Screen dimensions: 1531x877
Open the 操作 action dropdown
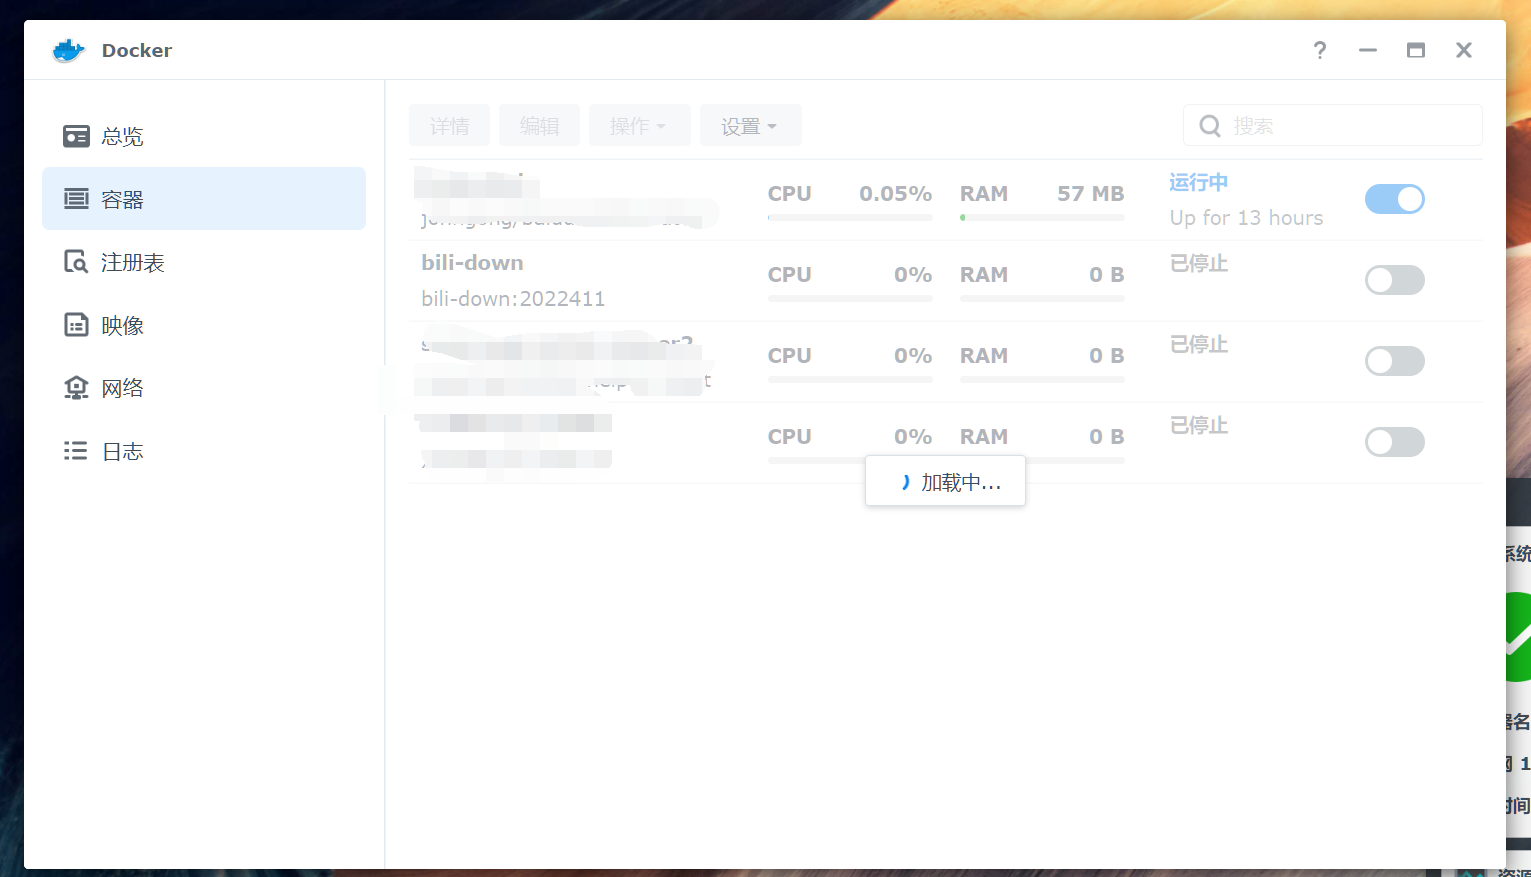click(640, 126)
